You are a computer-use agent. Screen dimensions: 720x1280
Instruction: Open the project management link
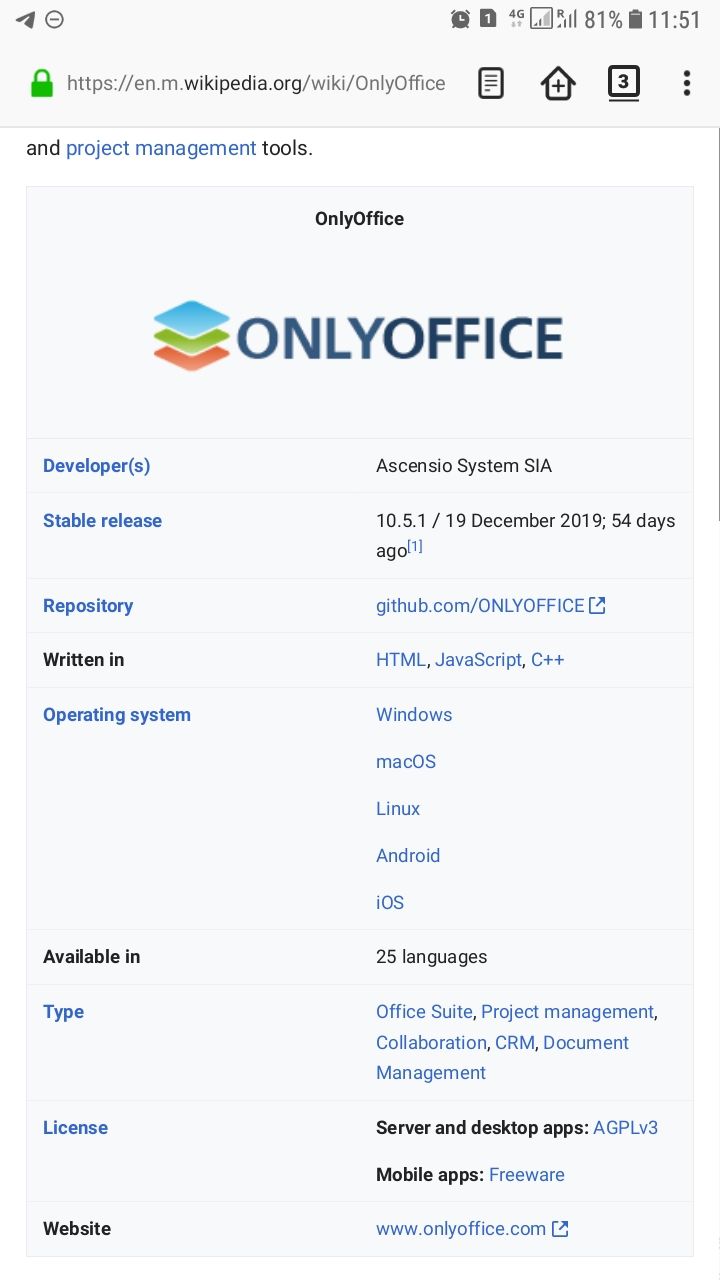(161, 148)
